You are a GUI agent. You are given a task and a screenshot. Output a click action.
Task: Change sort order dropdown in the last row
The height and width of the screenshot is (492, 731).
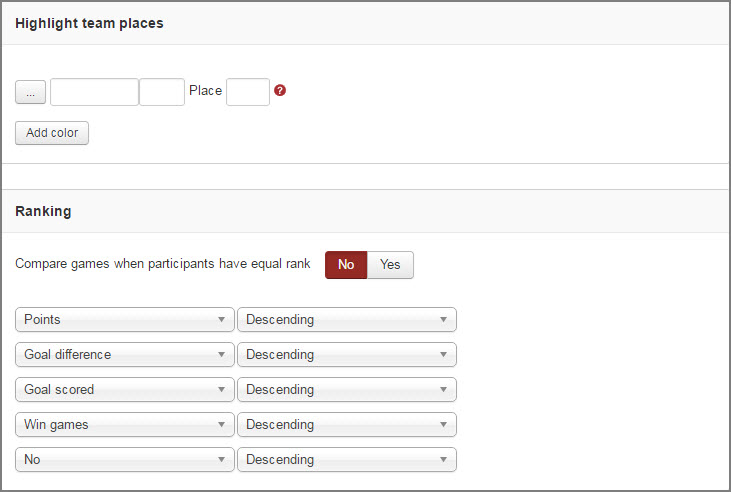[347, 459]
